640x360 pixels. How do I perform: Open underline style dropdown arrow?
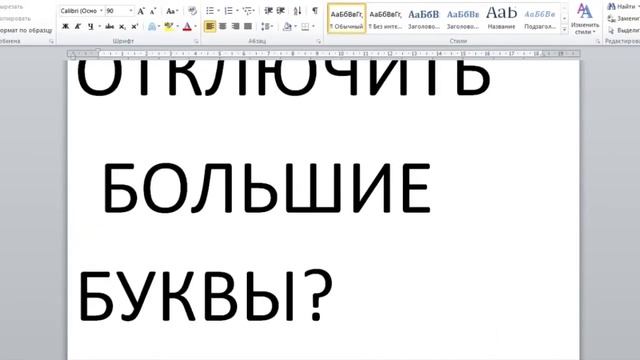point(99,27)
